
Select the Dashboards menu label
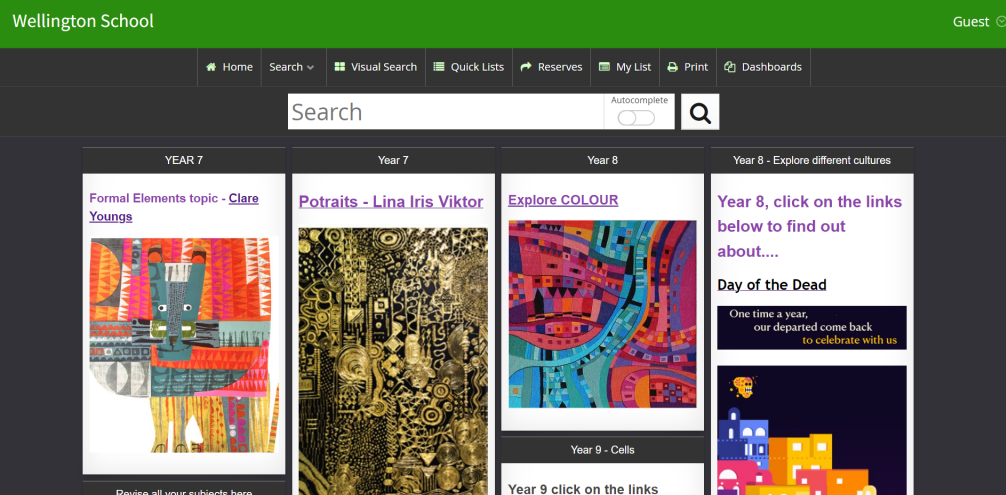771,67
